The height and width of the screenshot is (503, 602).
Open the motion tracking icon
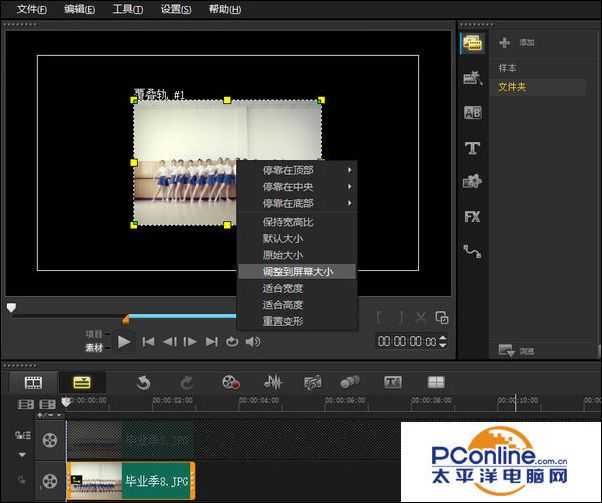coord(350,382)
